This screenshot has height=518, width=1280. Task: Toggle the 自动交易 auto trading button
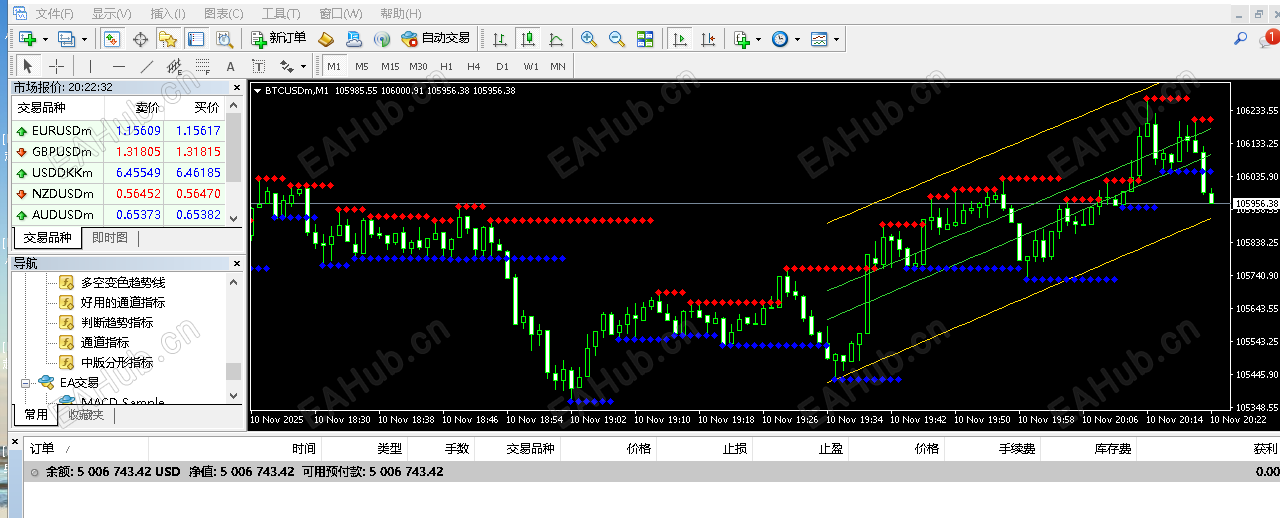[435, 39]
